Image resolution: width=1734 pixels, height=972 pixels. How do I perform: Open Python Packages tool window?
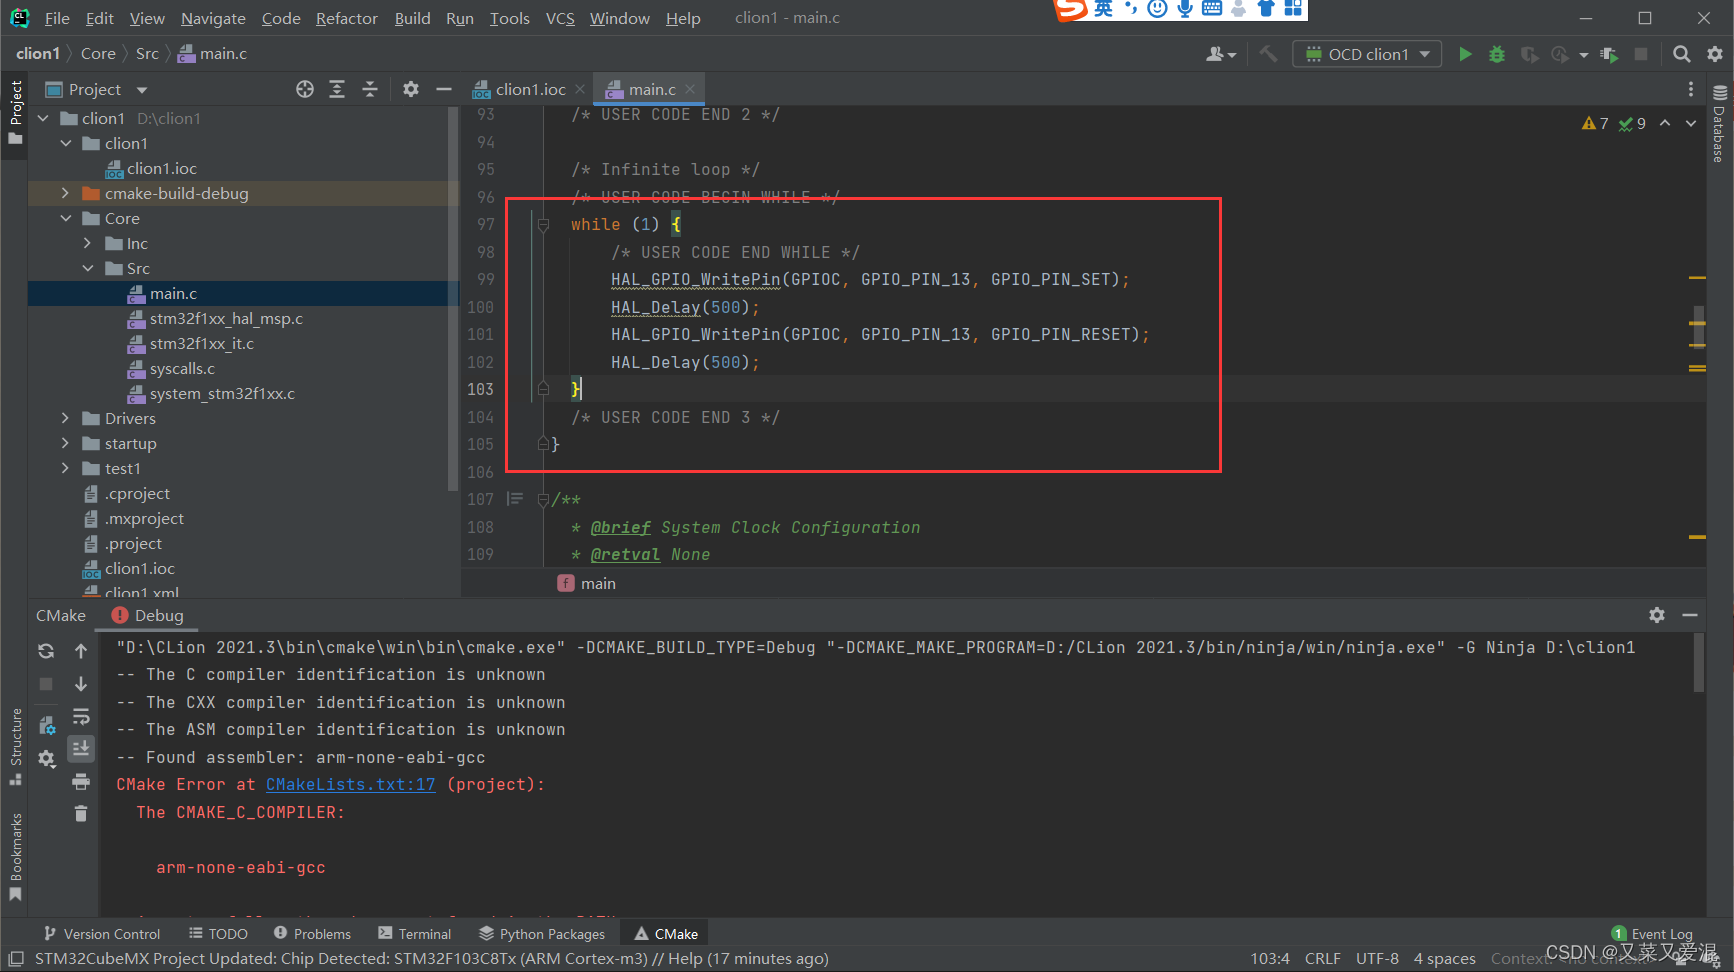pos(542,934)
